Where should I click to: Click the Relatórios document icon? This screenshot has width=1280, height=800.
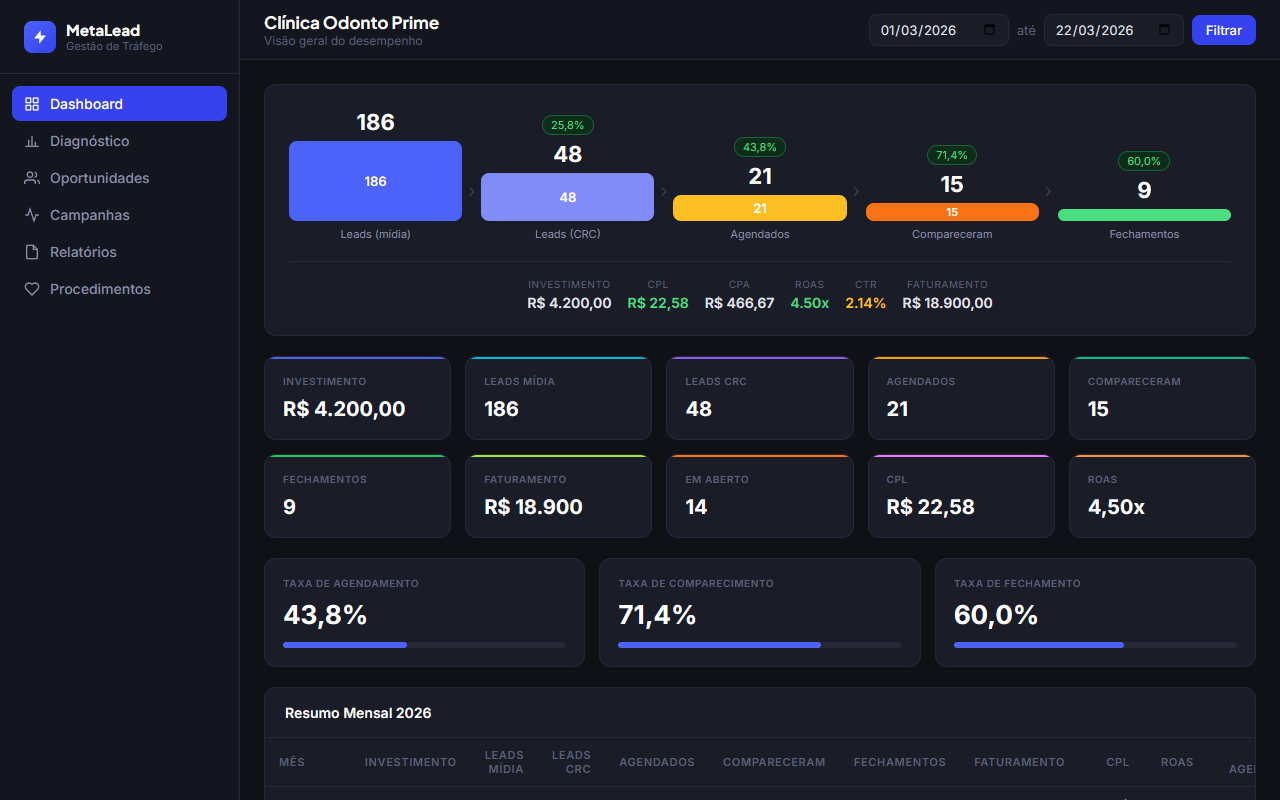pos(32,252)
